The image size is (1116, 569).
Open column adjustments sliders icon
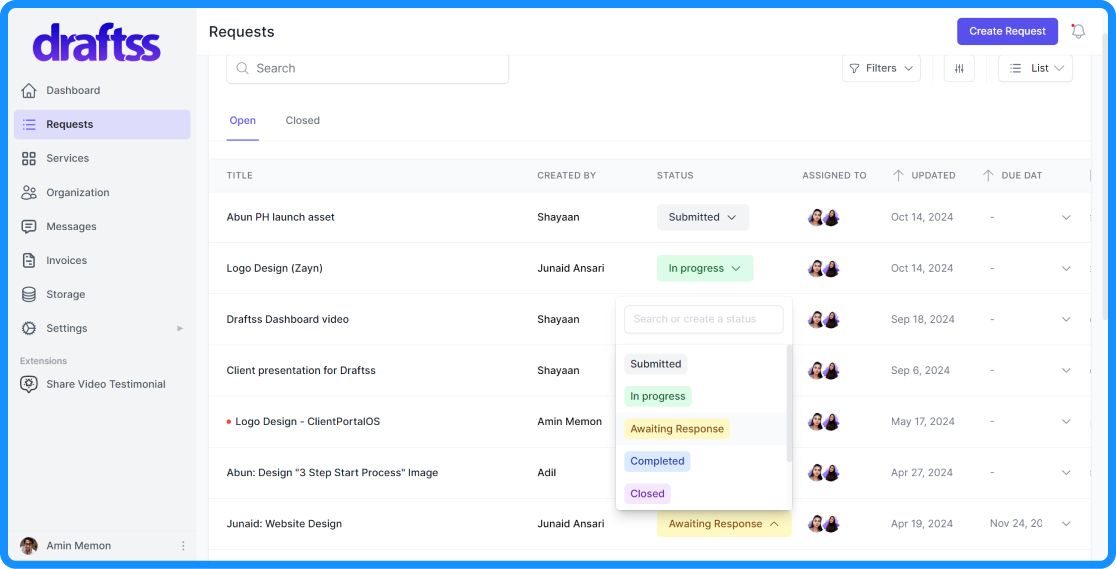[959, 68]
